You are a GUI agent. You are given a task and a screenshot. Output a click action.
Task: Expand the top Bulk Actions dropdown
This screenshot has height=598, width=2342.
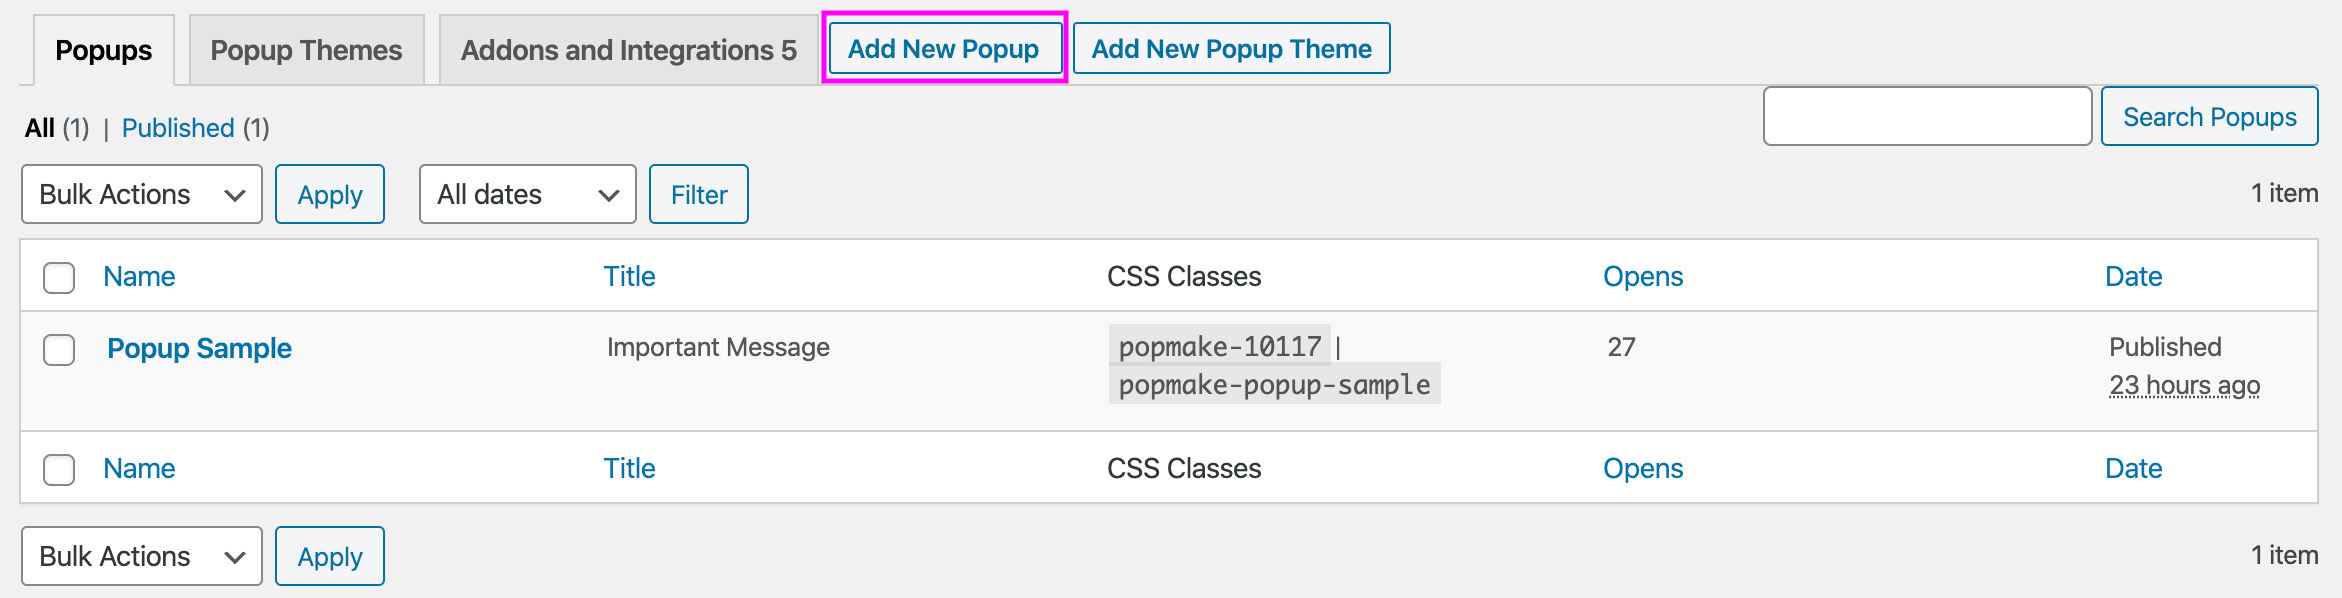(142, 194)
